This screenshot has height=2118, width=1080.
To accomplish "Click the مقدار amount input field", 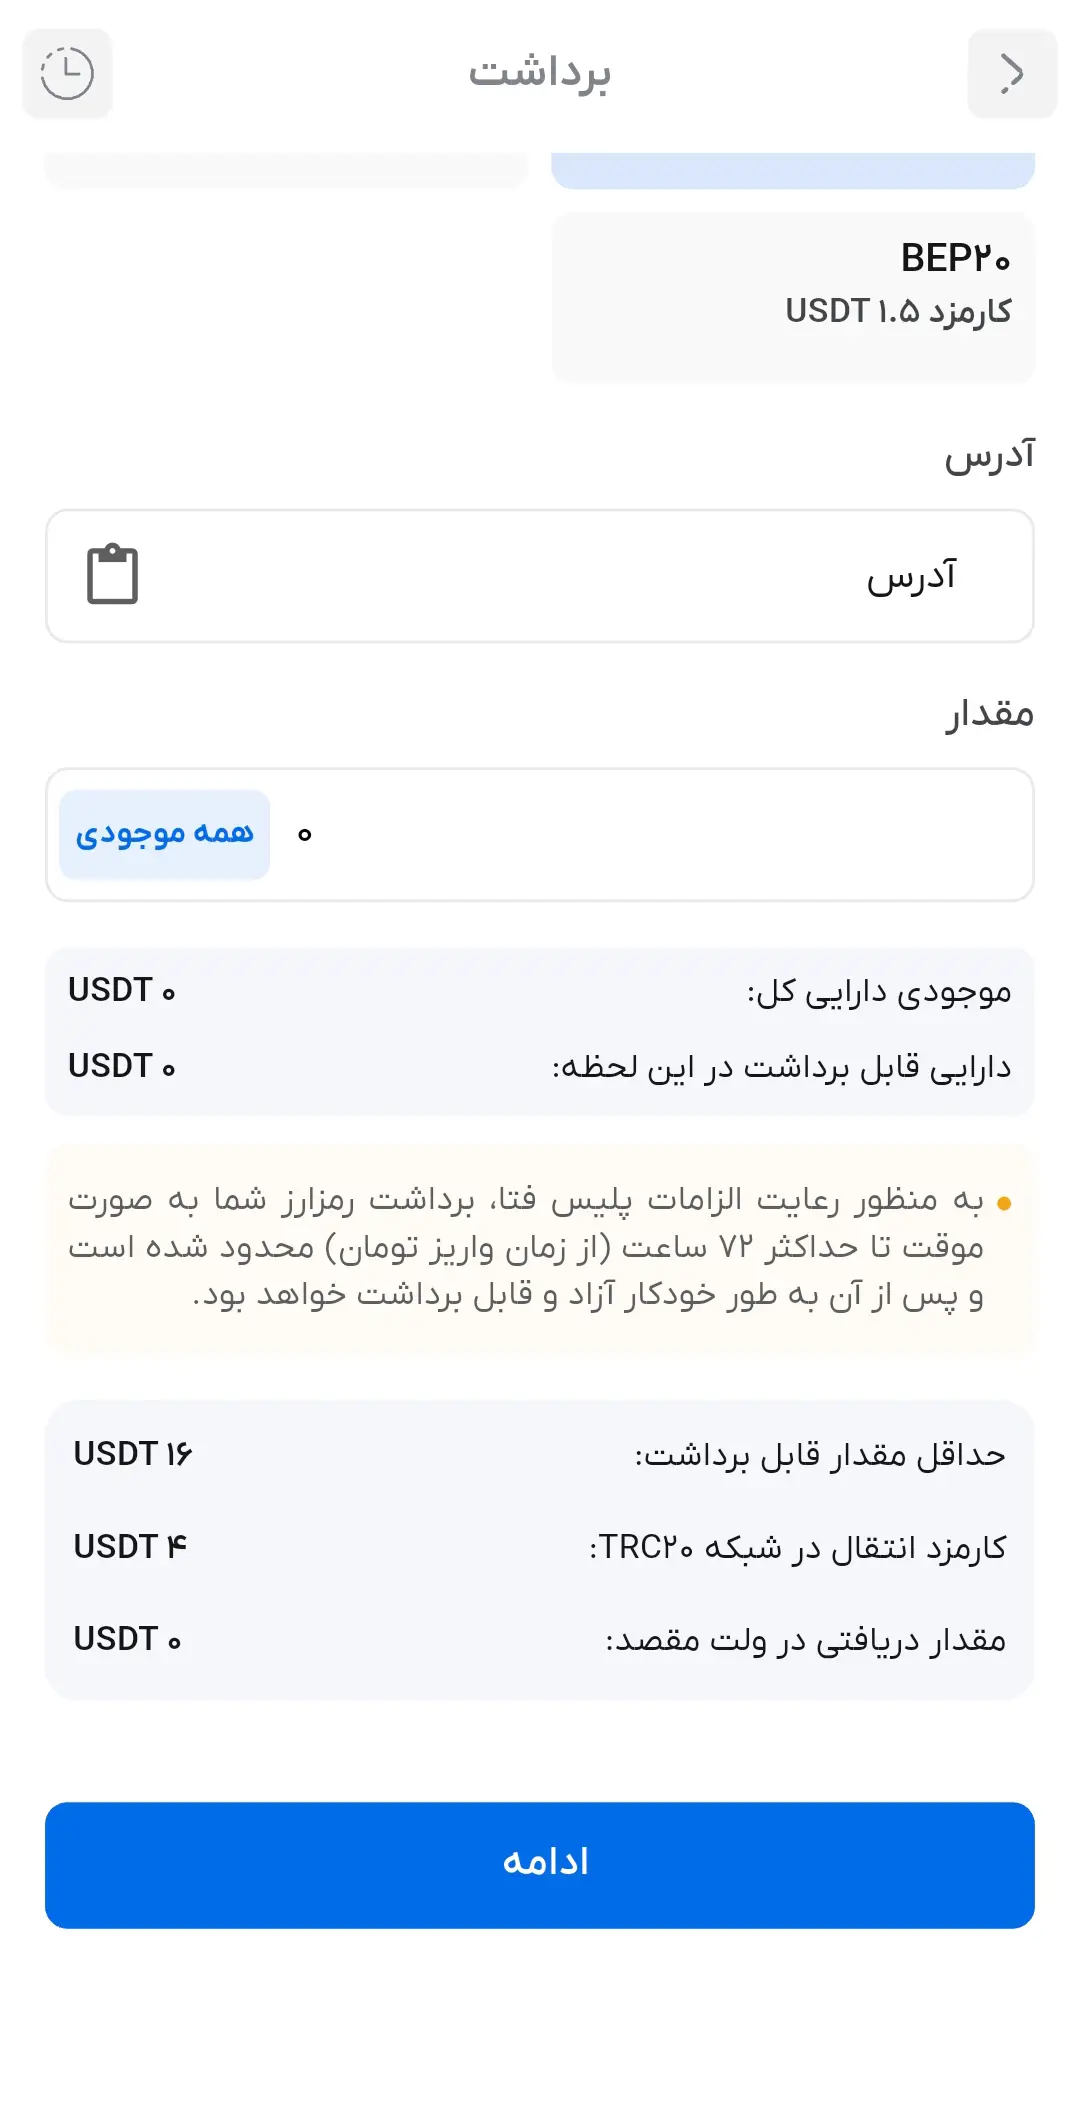I will coord(650,834).
